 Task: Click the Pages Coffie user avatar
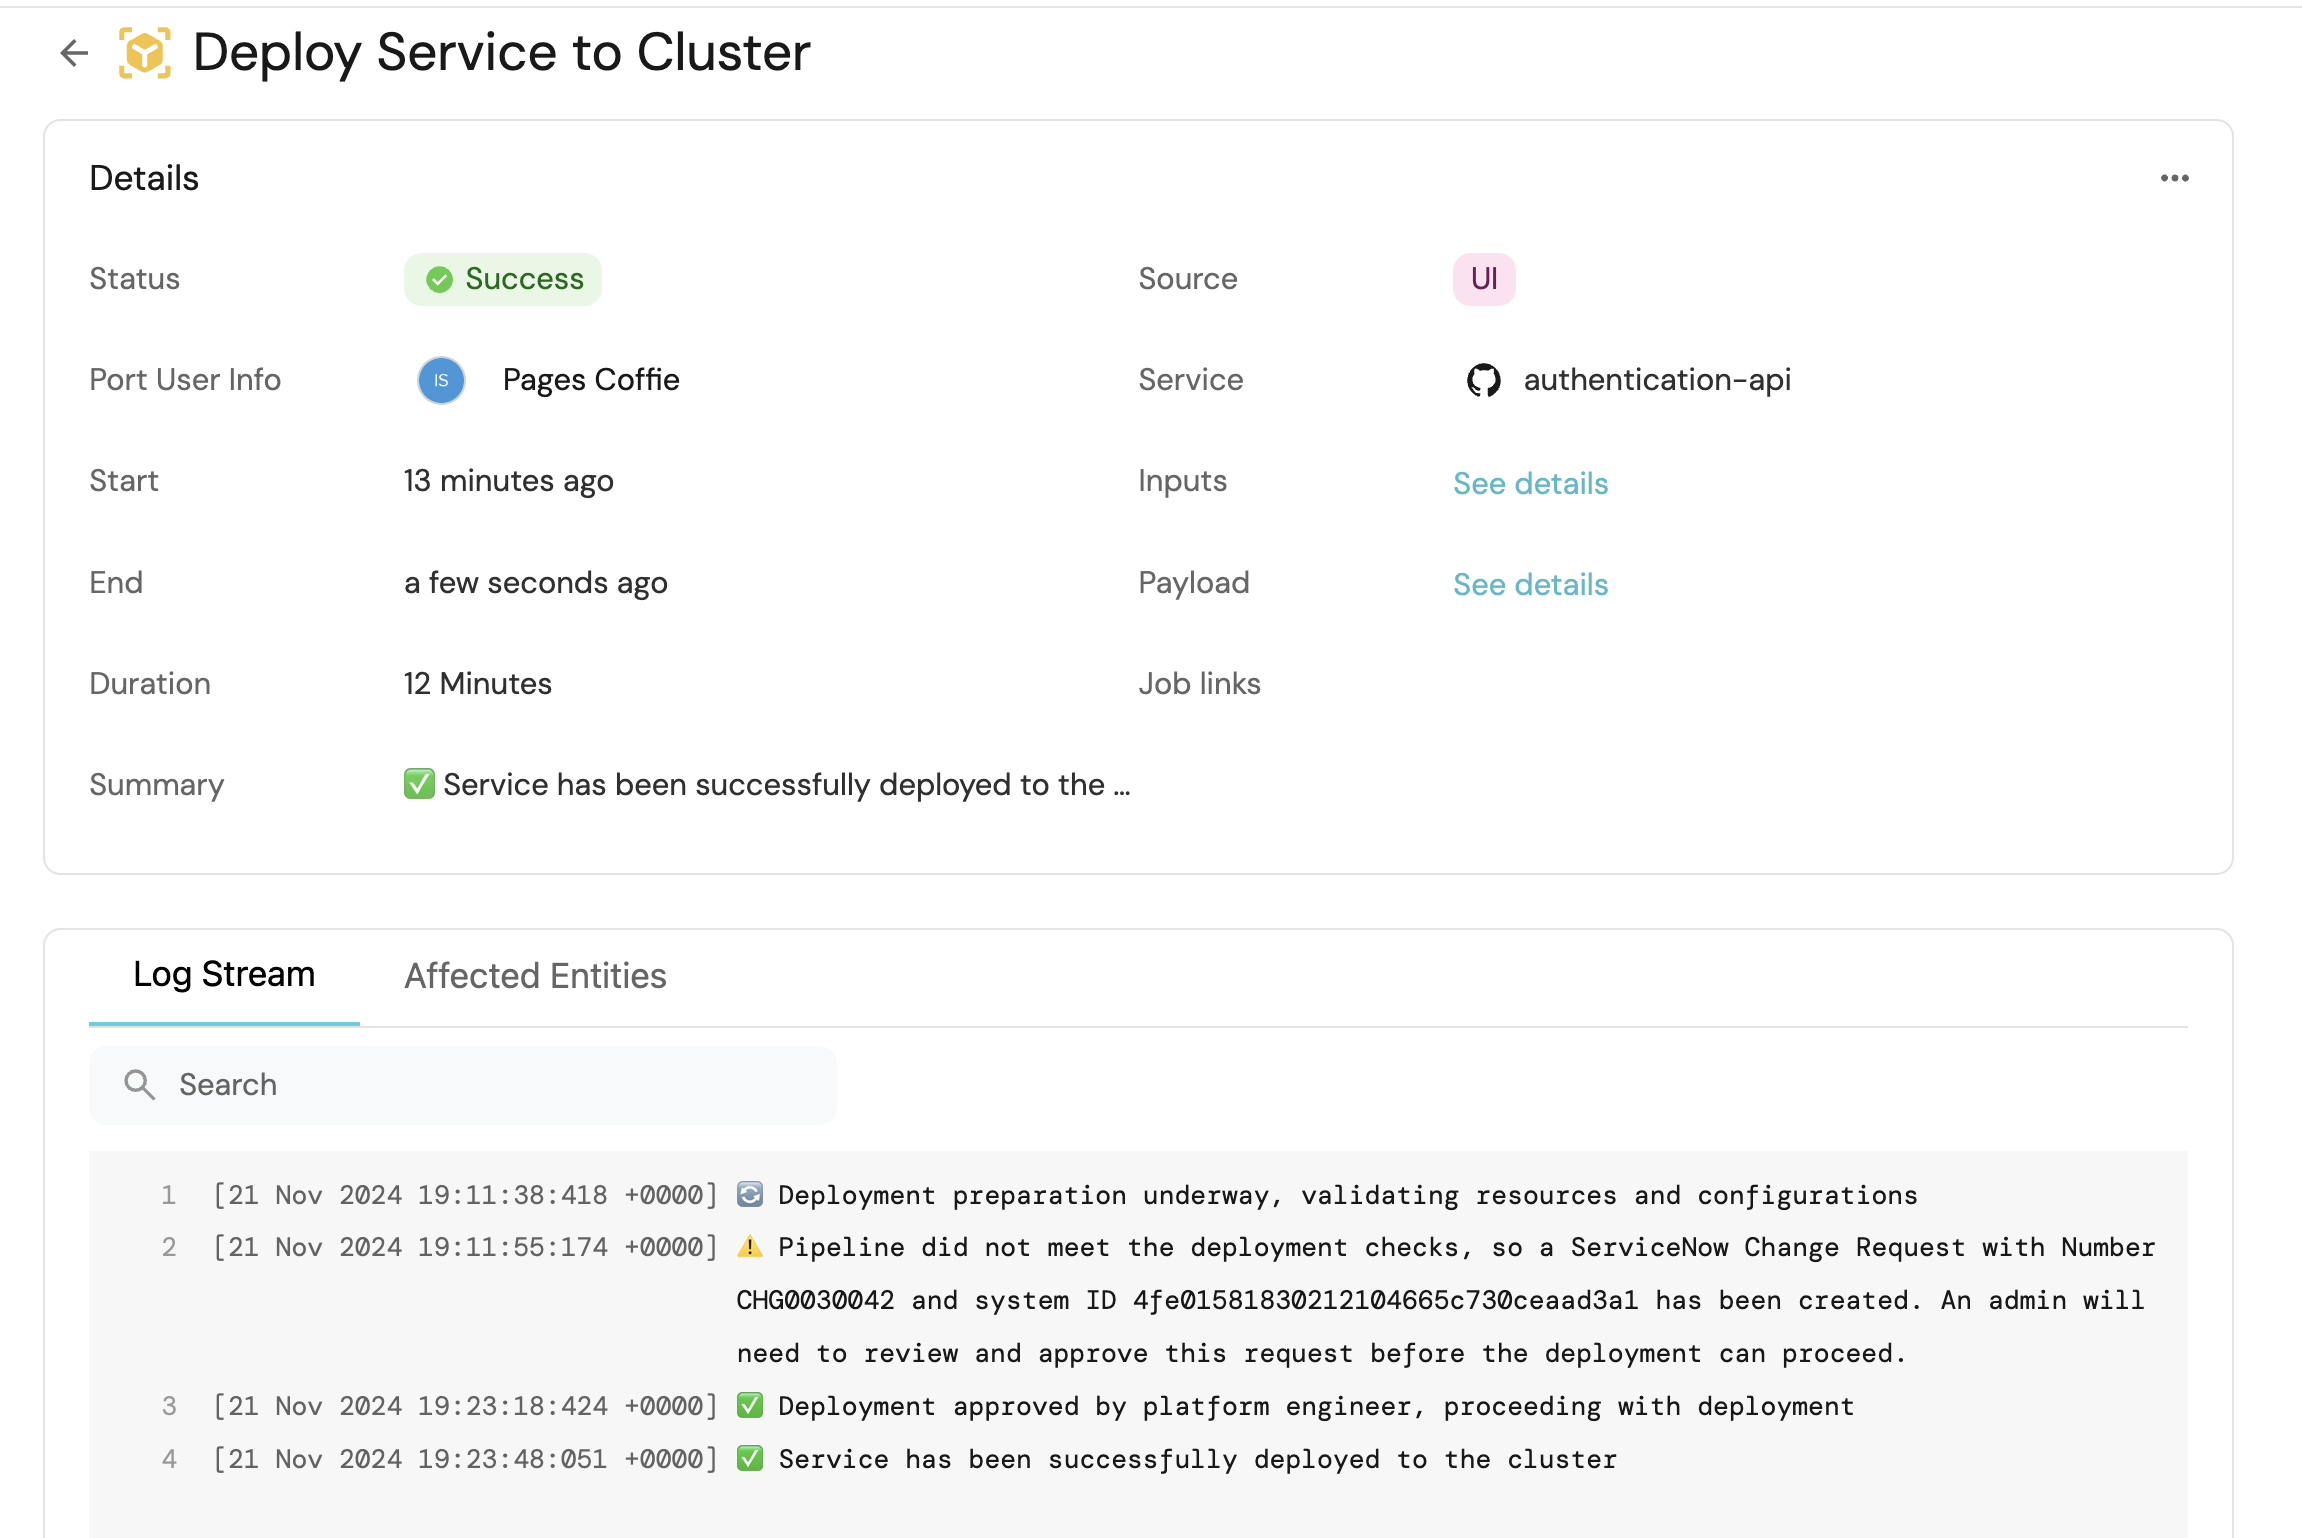point(441,380)
